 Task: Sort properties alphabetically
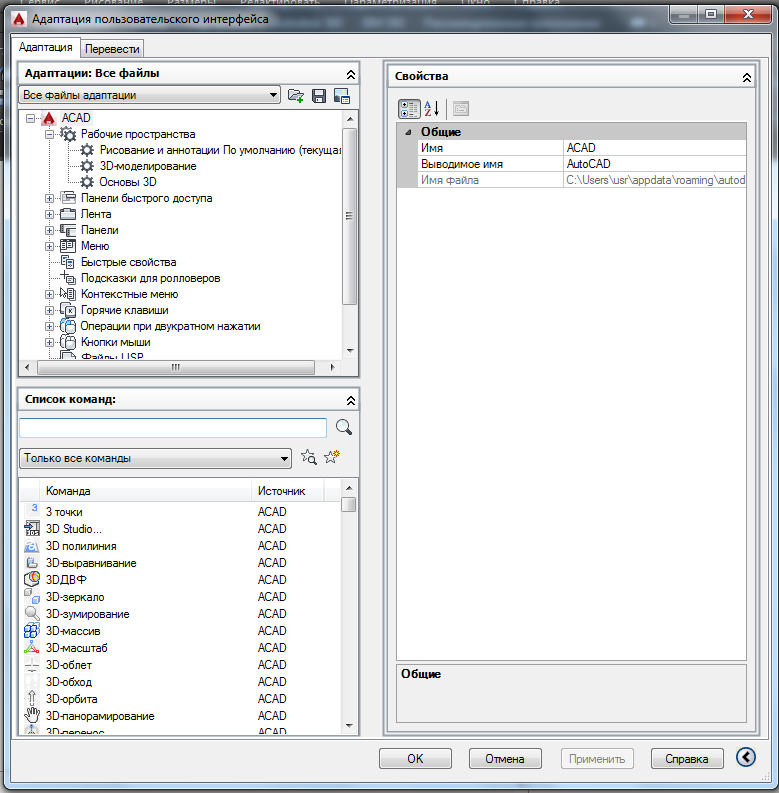tap(431, 109)
